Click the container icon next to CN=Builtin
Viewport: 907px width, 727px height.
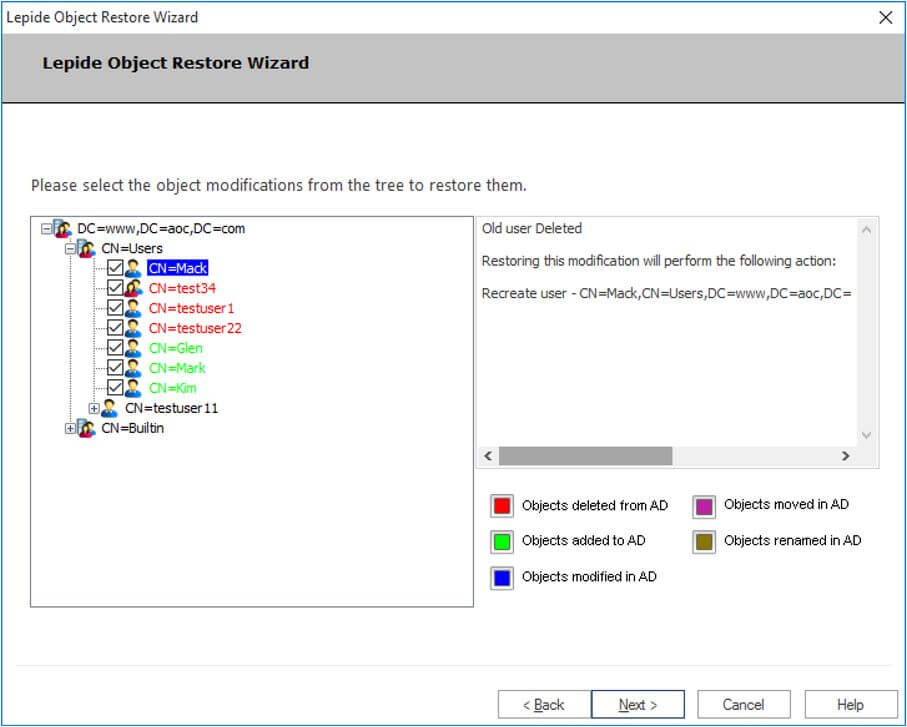pyautogui.click(x=86, y=429)
